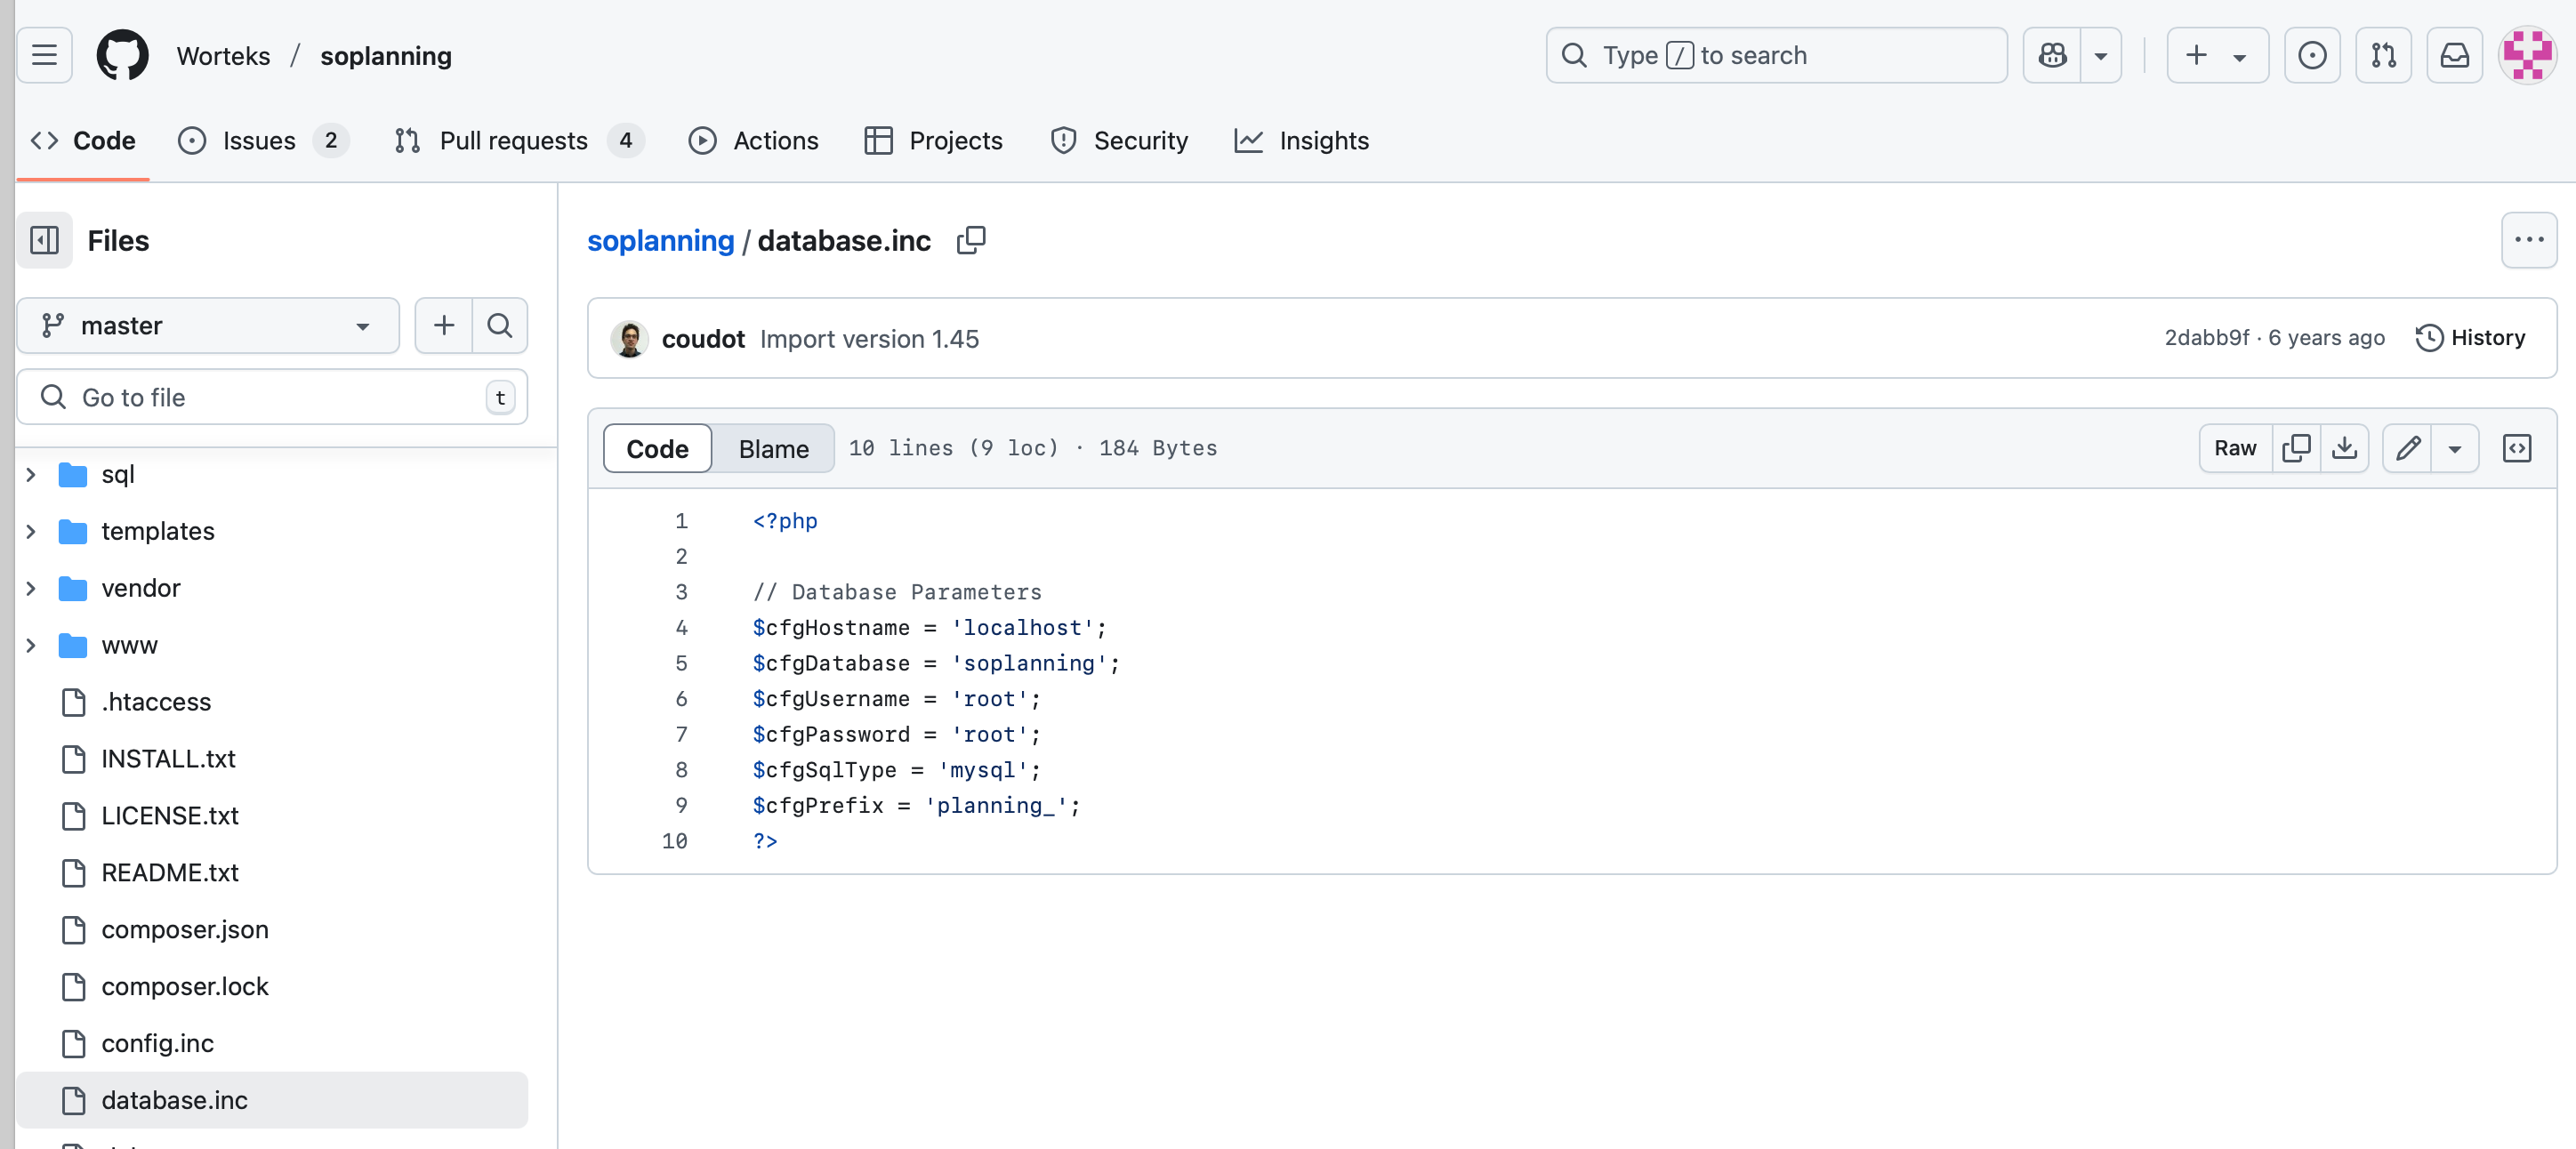
Task: Click the Go to file field
Action: pyautogui.click(x=270, y=397)
